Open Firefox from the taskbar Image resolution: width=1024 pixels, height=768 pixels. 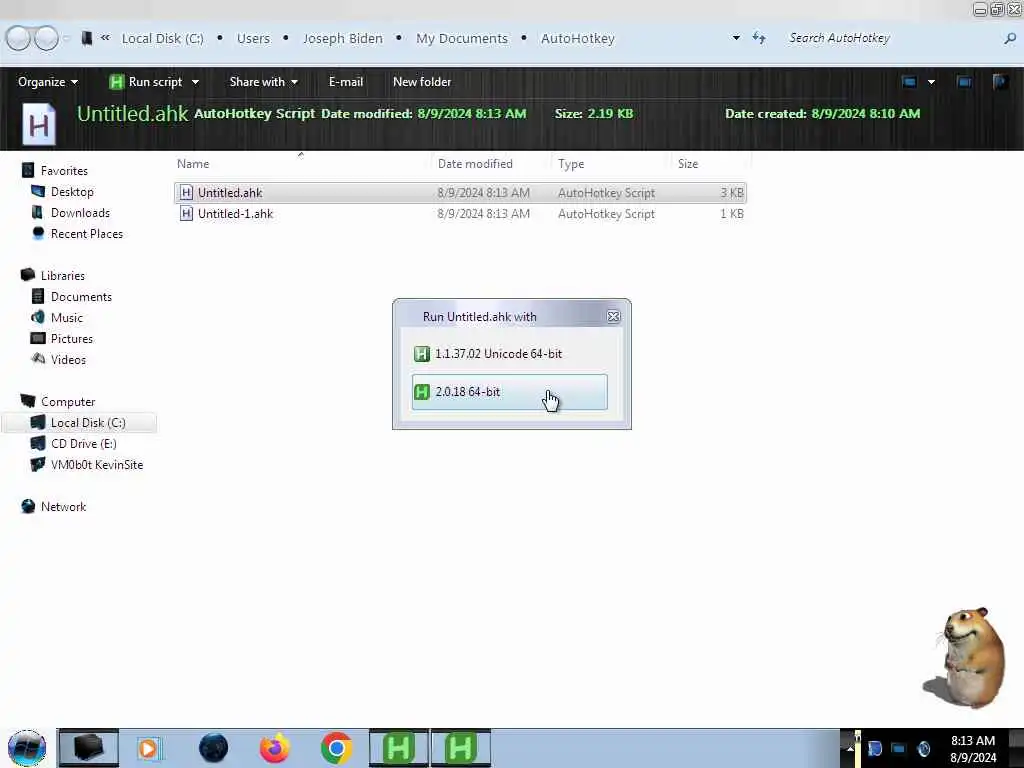tap(274, 748)
